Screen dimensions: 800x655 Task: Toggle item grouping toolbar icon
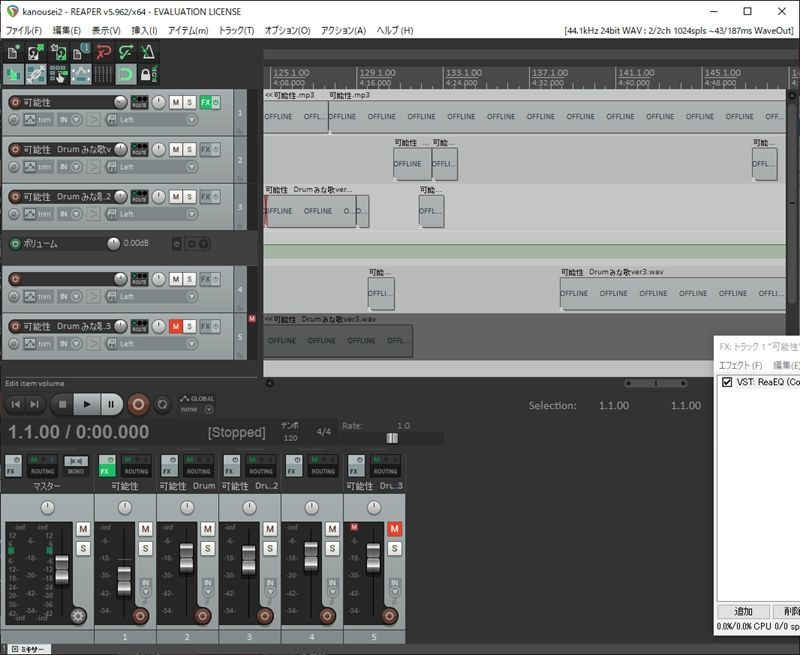point(35,74)
